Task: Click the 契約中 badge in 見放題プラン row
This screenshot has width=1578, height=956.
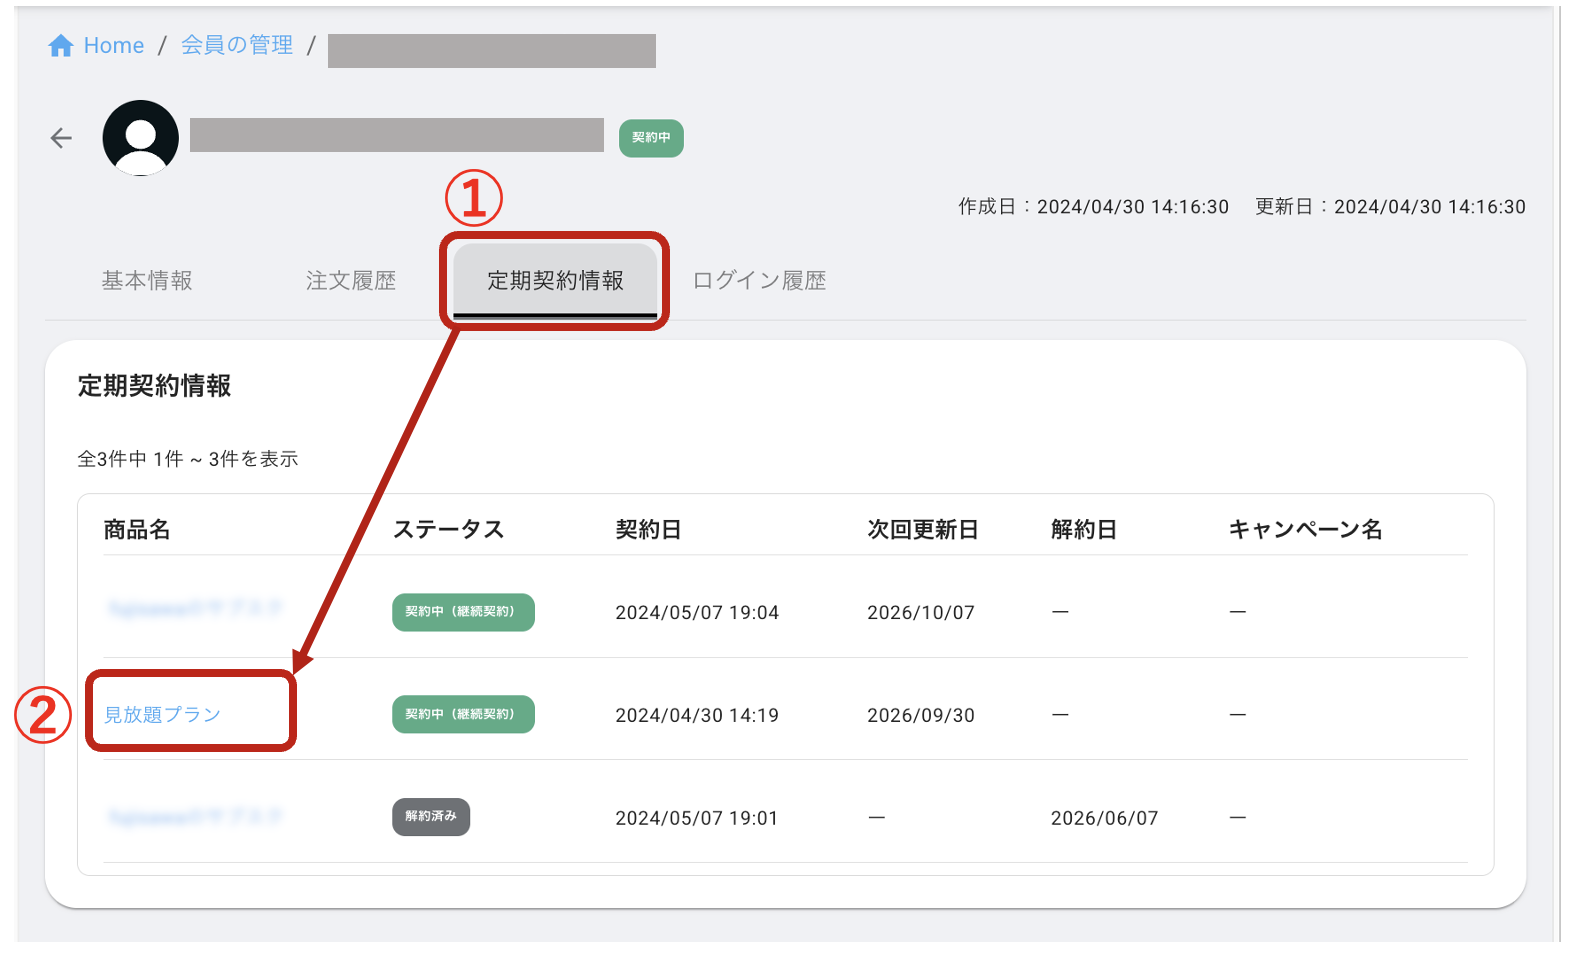Action: (463, 714)
